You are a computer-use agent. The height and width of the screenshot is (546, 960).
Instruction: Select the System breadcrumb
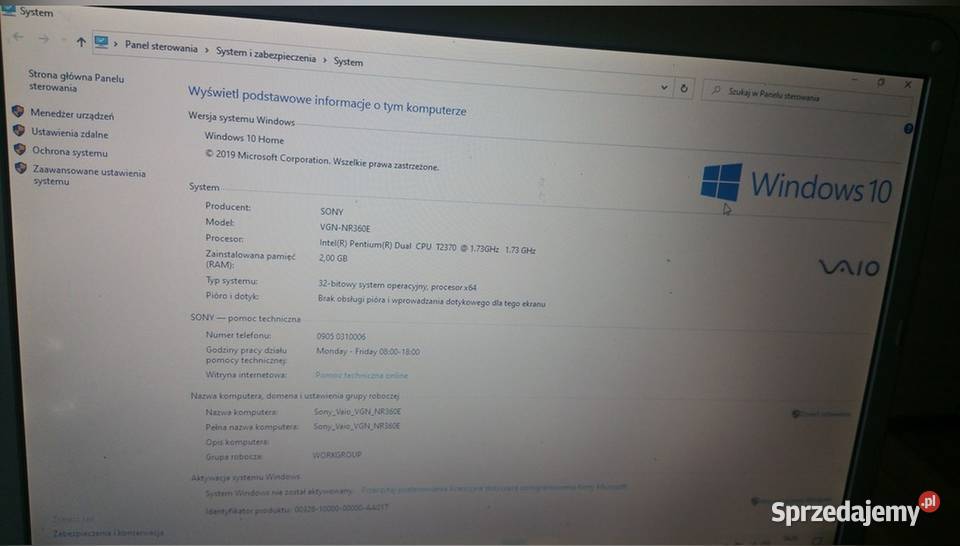348,62
